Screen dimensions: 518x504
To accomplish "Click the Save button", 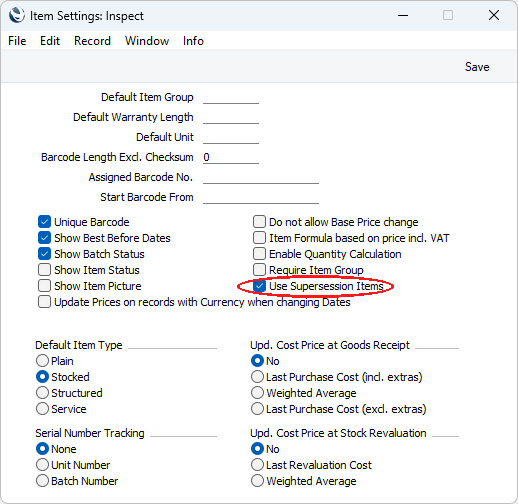I will [477, 67].
